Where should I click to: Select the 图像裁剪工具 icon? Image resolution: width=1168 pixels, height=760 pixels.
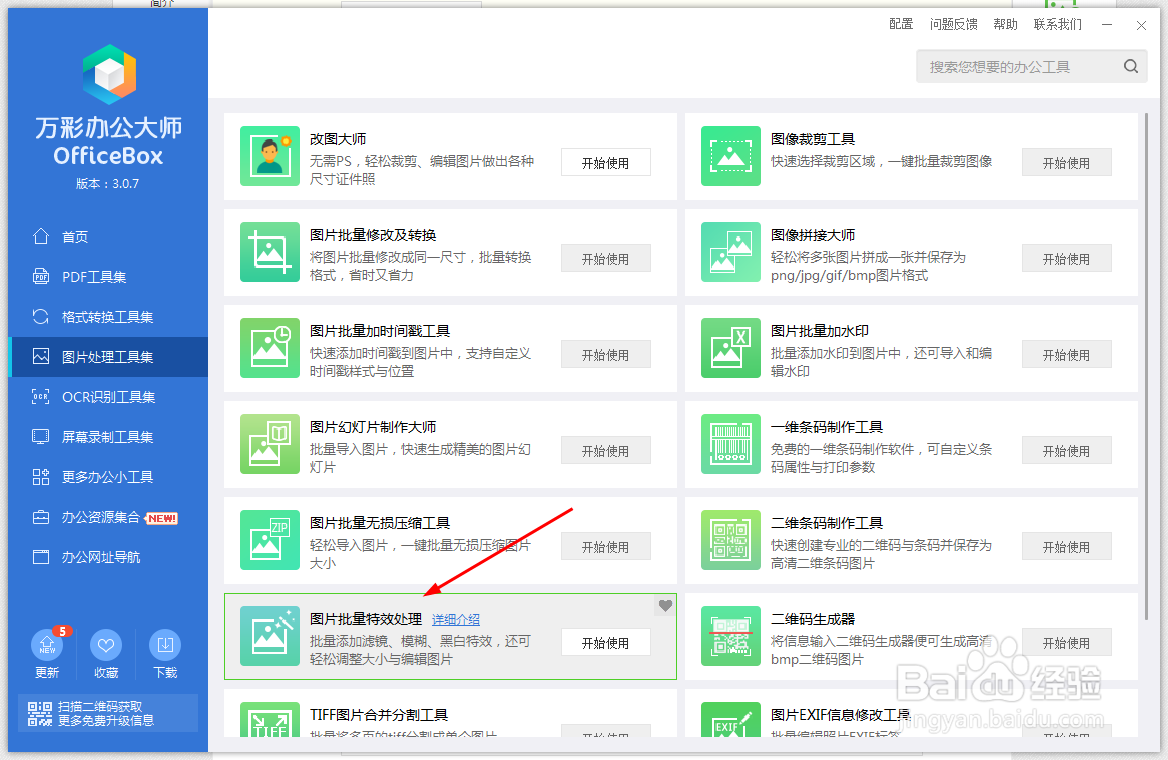point(731,156)
